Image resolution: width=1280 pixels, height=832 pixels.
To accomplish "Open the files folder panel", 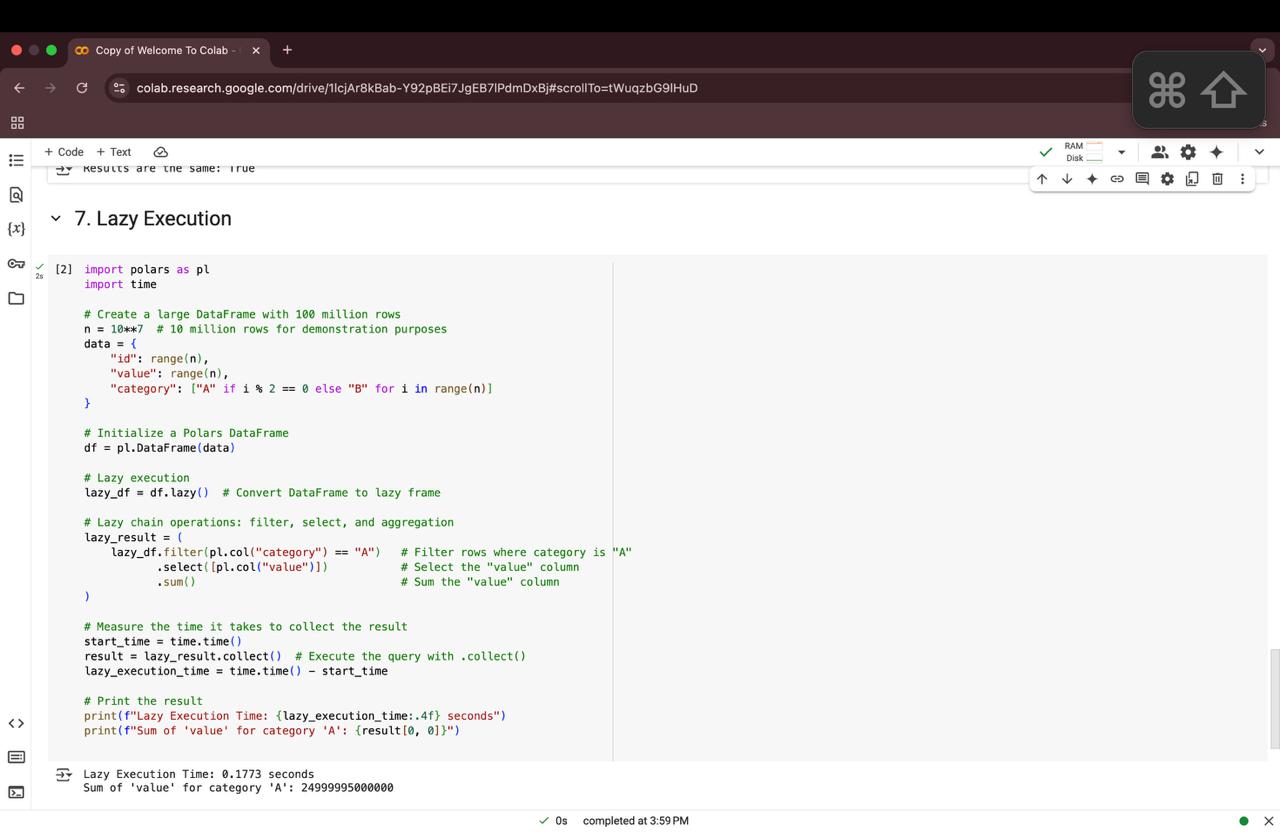I will coord(16,298).
